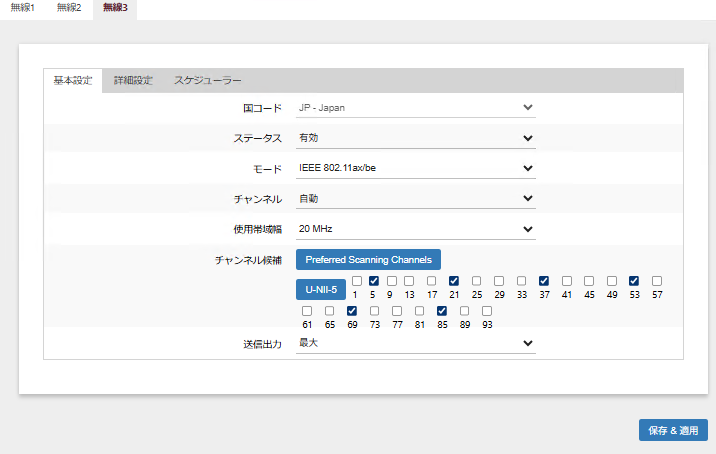Check the channel 93 checkbox
The width and height of the screenshot is (716, 454).
click(487, 311)
